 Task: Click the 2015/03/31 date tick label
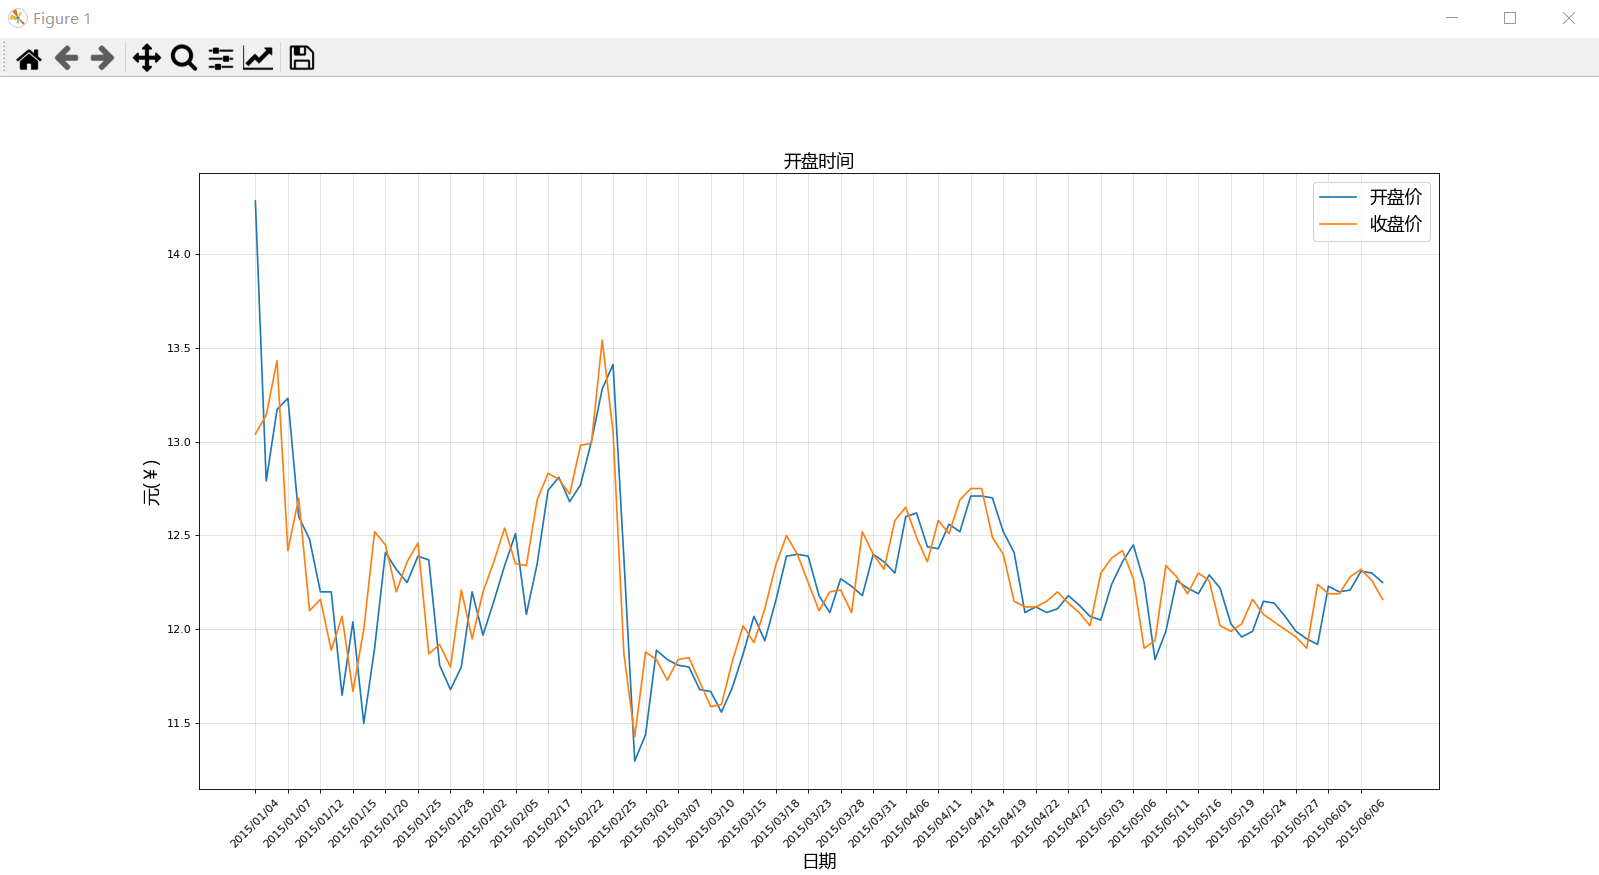tap(872, 824)
